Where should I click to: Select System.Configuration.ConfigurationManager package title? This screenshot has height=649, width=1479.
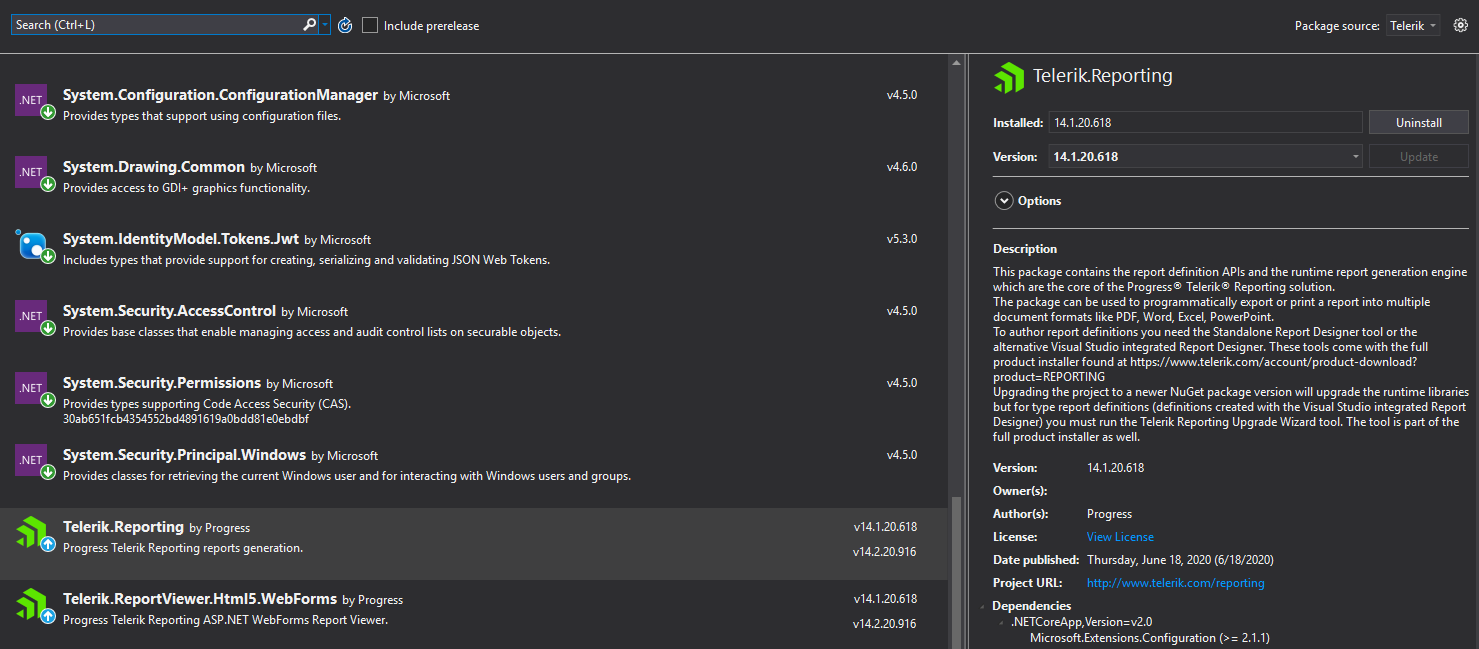tap(220, 95)
